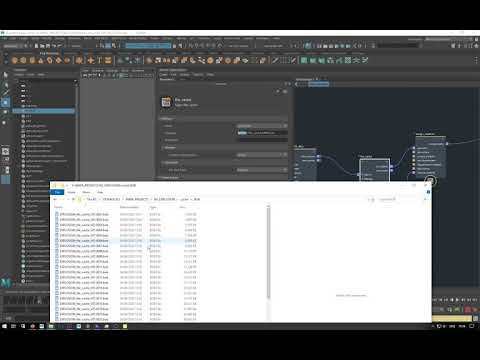Open the Share tab in Explorer ribbon
Screen dimensions: 480x360
coord(86,192)
